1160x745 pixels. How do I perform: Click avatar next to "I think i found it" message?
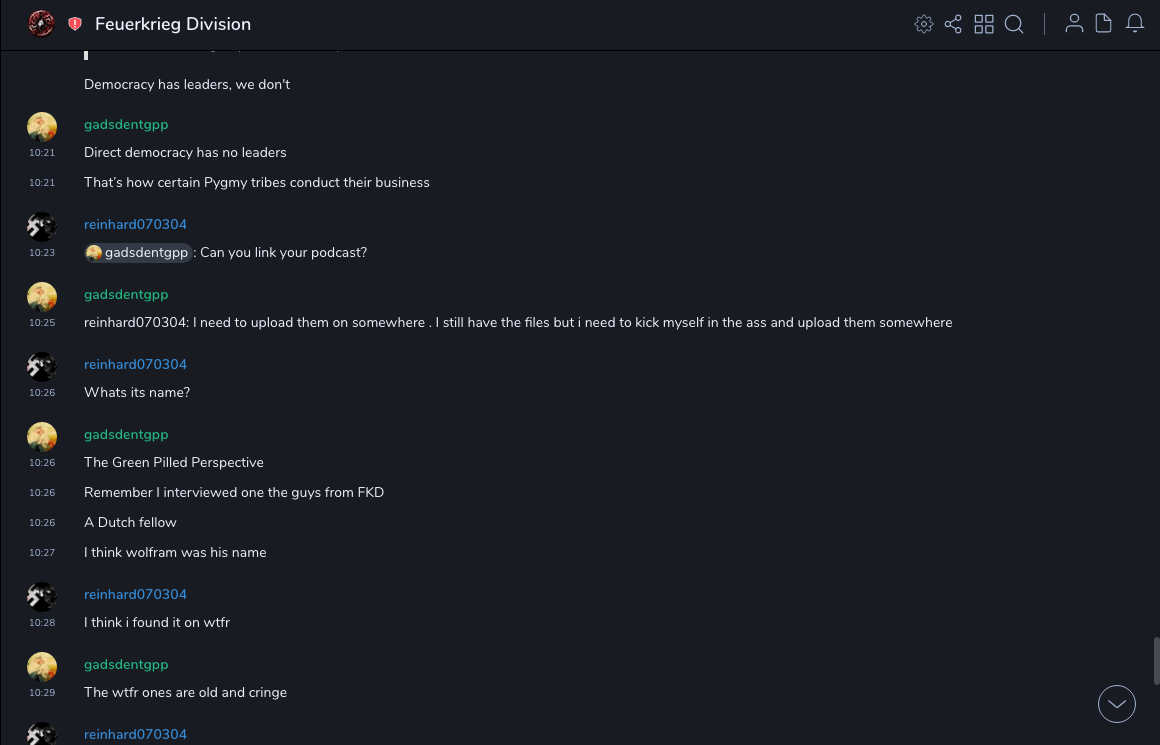42,598
